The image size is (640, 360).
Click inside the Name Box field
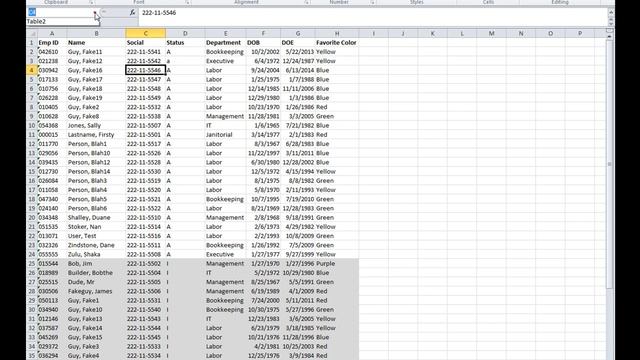(x=60, y=13)
